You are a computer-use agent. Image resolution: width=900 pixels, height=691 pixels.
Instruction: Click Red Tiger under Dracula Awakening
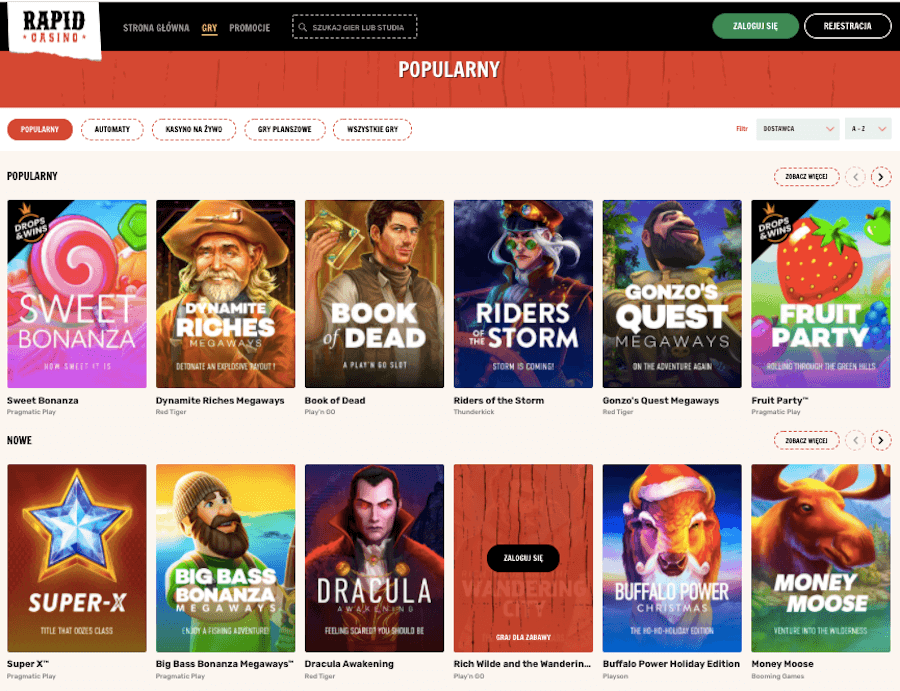pos(319,676)
